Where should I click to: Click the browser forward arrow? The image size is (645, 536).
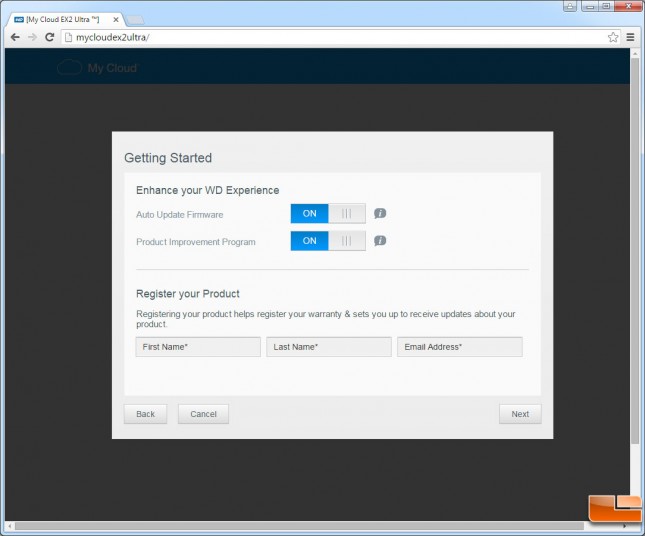point(32,37)
